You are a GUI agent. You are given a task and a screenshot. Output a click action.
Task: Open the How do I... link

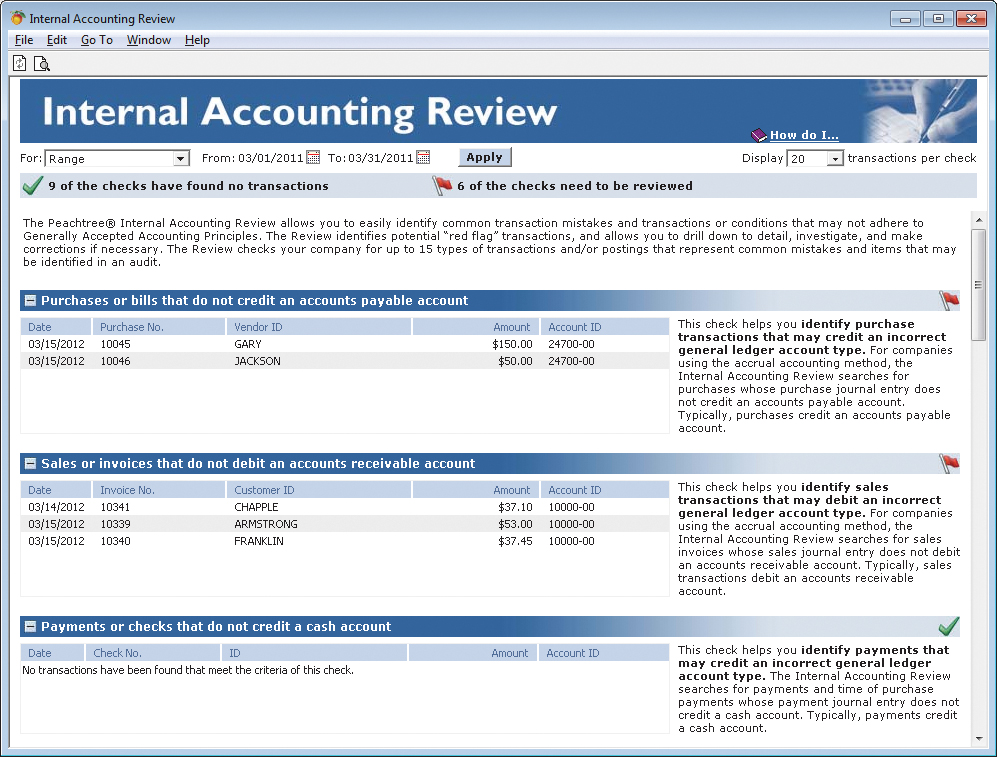pos(804,135)
